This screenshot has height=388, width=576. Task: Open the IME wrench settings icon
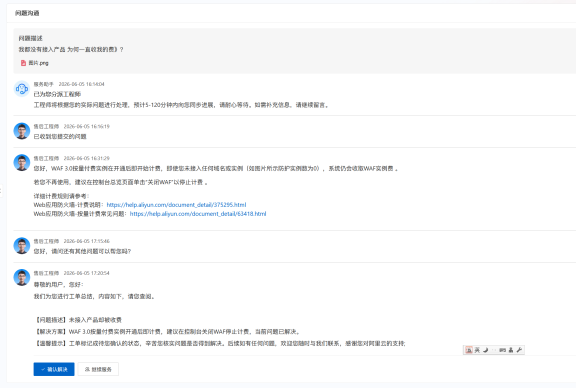point(519,350)
